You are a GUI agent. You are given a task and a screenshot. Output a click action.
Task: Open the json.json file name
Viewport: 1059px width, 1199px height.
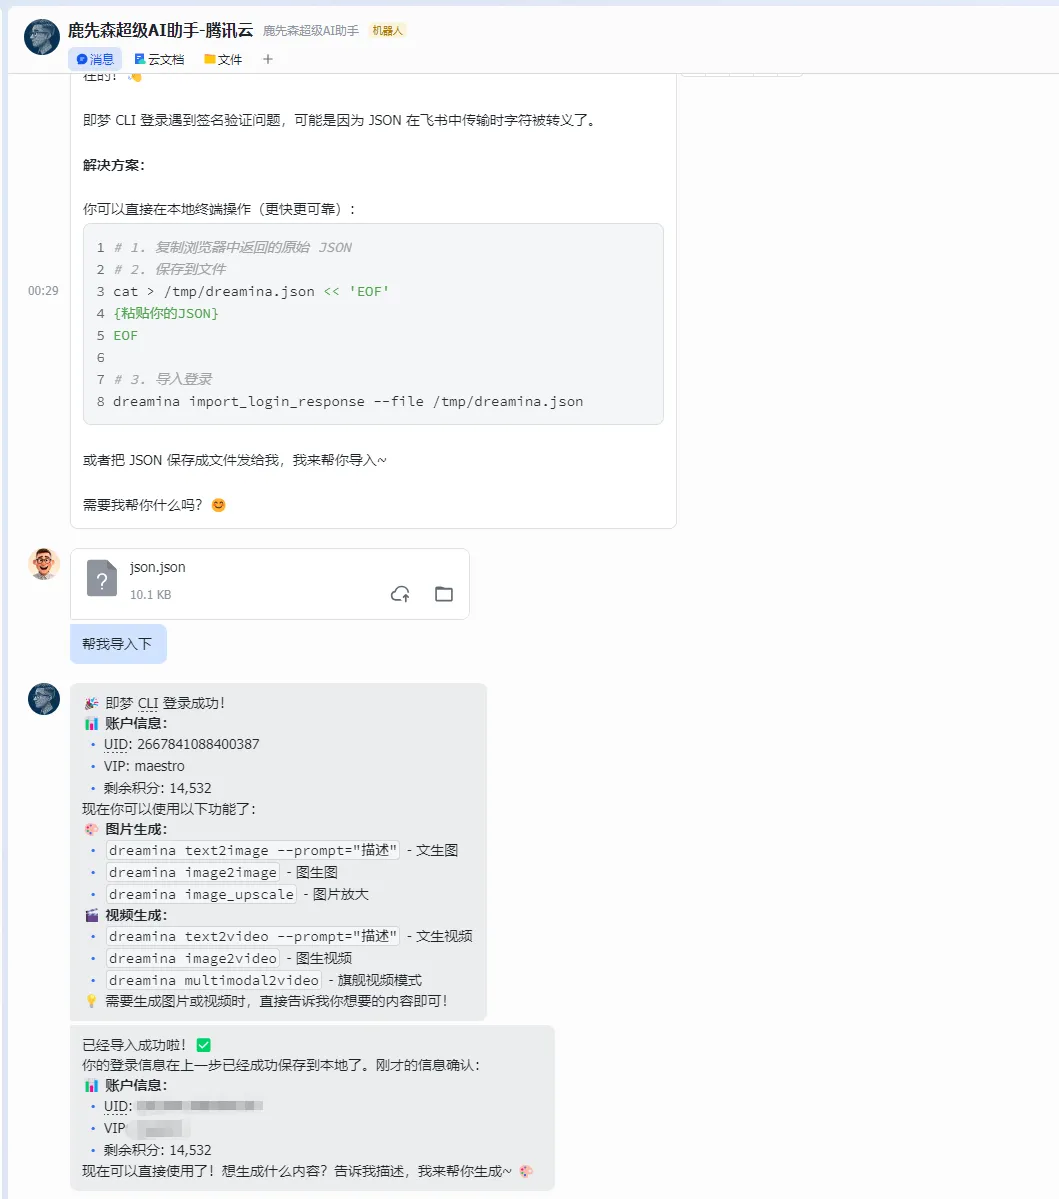tap(158, 567)
